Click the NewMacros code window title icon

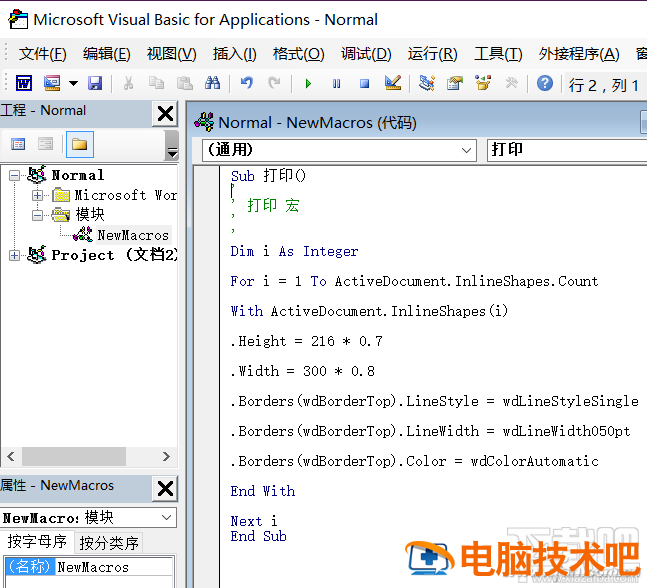pyautogui.click(x=204, y=122)
